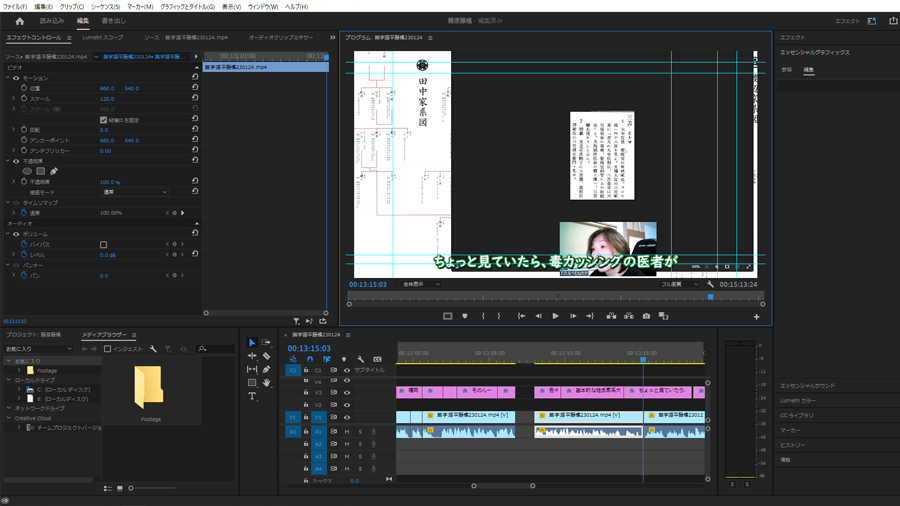Click the Home icon
Viewport: 900px width, 506px height.
20,21
